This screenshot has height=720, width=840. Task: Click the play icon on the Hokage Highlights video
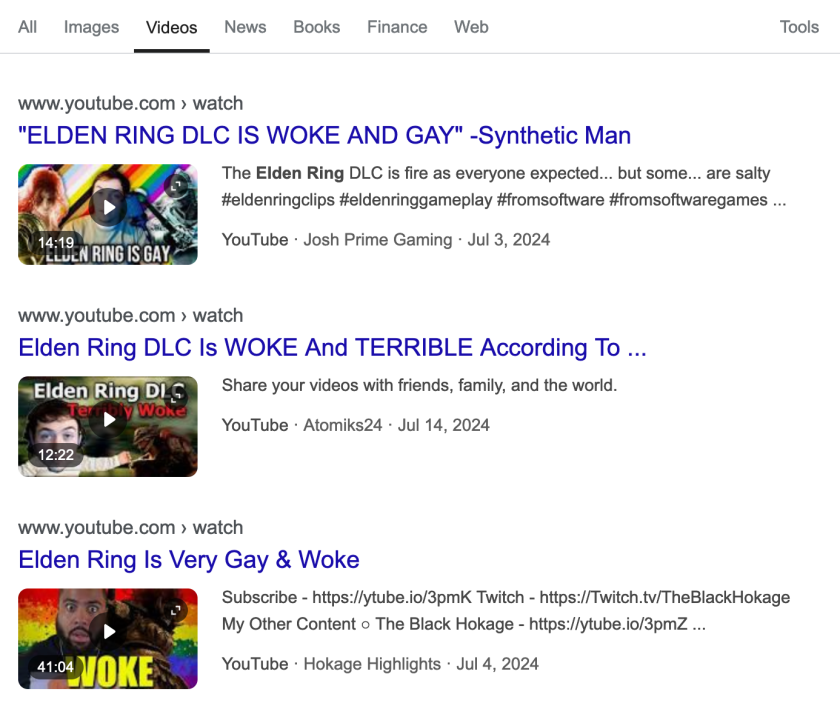pos(107,632)
